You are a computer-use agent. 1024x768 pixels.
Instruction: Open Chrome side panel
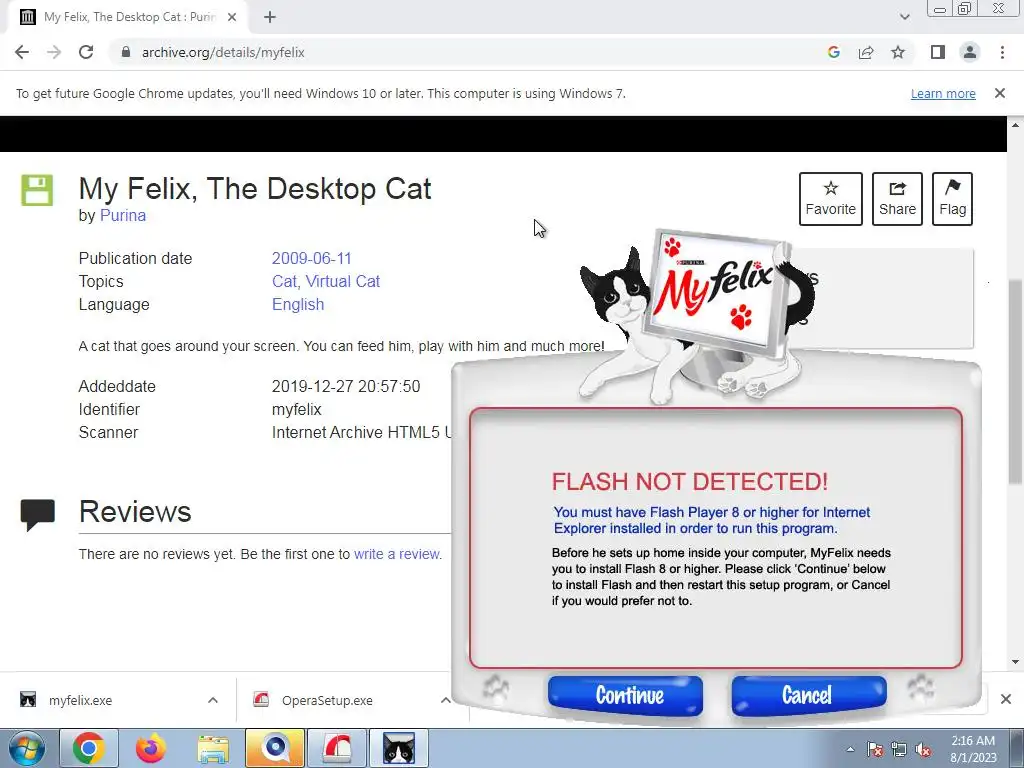pyautogui.click(x=938, y=52)
